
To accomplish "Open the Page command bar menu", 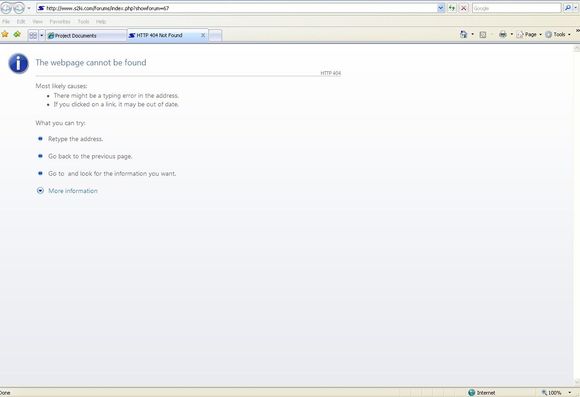I will click(x=529, y=34).
